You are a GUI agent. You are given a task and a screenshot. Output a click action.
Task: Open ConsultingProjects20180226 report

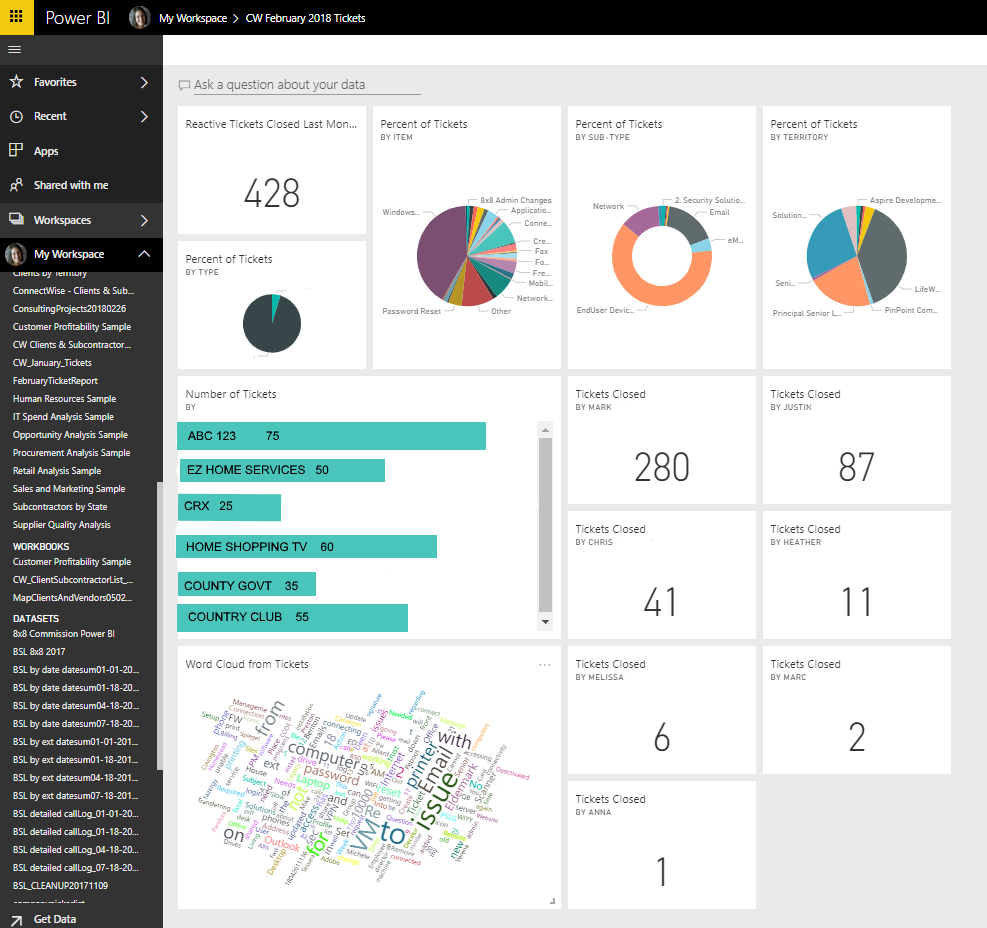click(x=69, y=309)
